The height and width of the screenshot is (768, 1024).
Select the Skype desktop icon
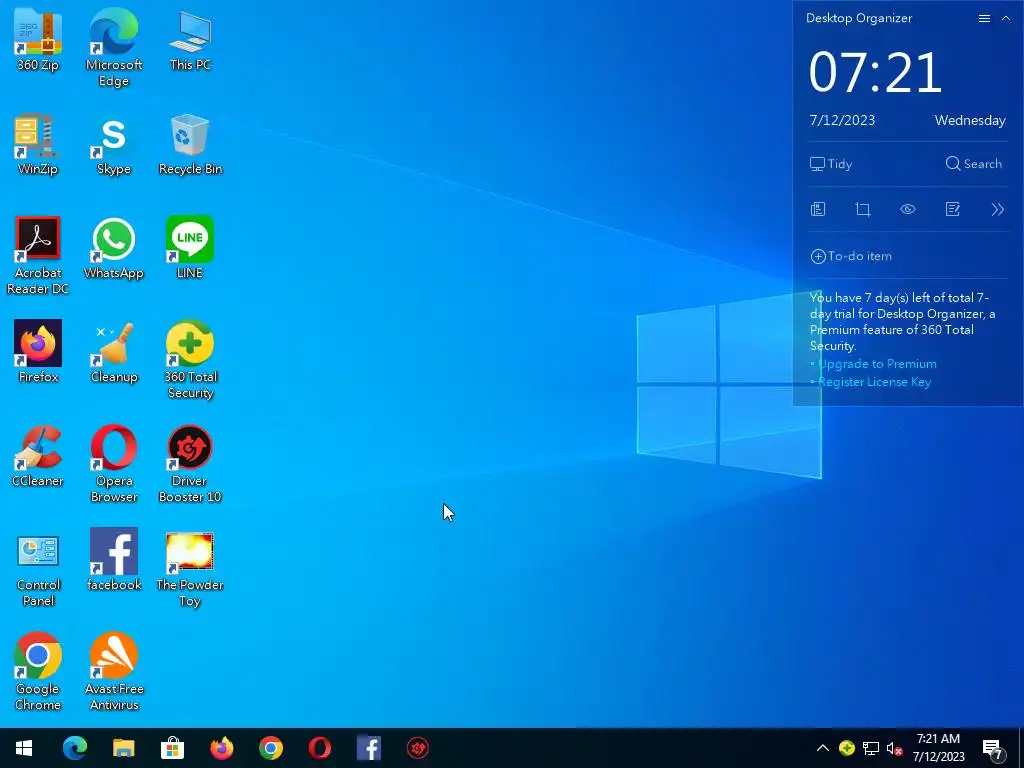[114, 144]
